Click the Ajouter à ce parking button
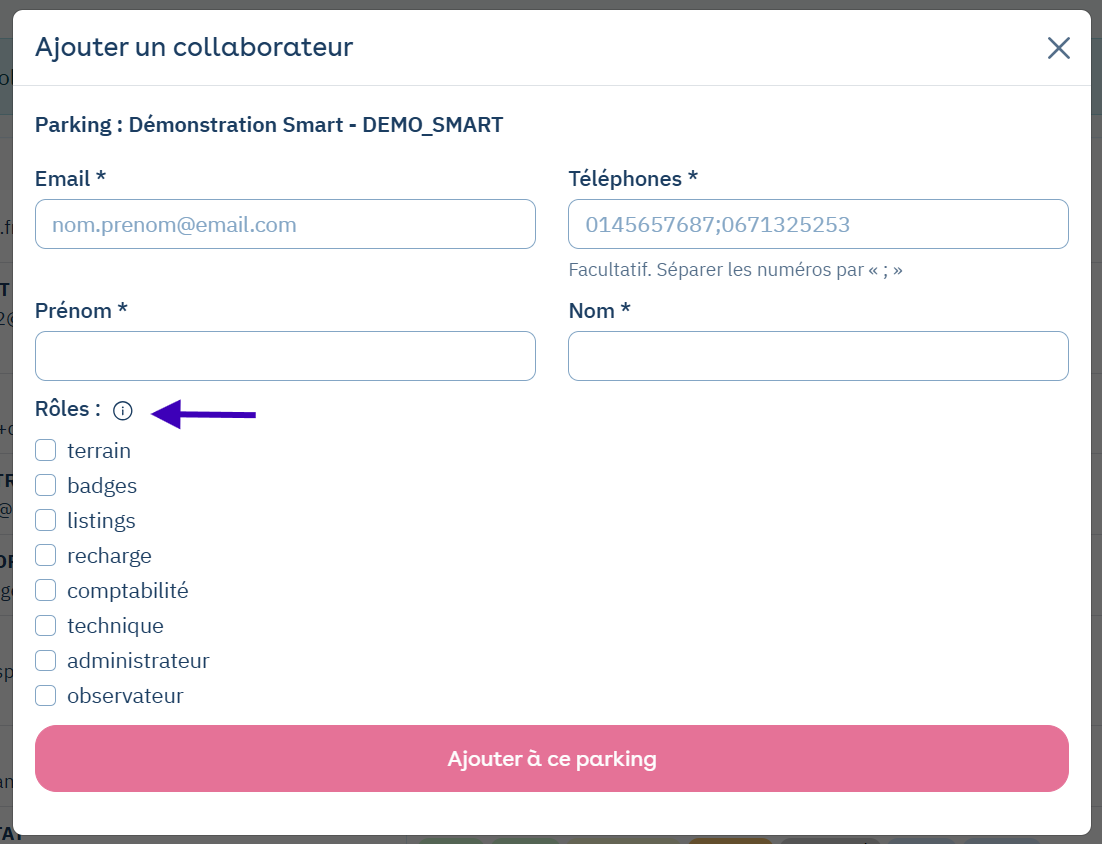The height and width of the screenshot is (844, 1102). tap(552, 759)
